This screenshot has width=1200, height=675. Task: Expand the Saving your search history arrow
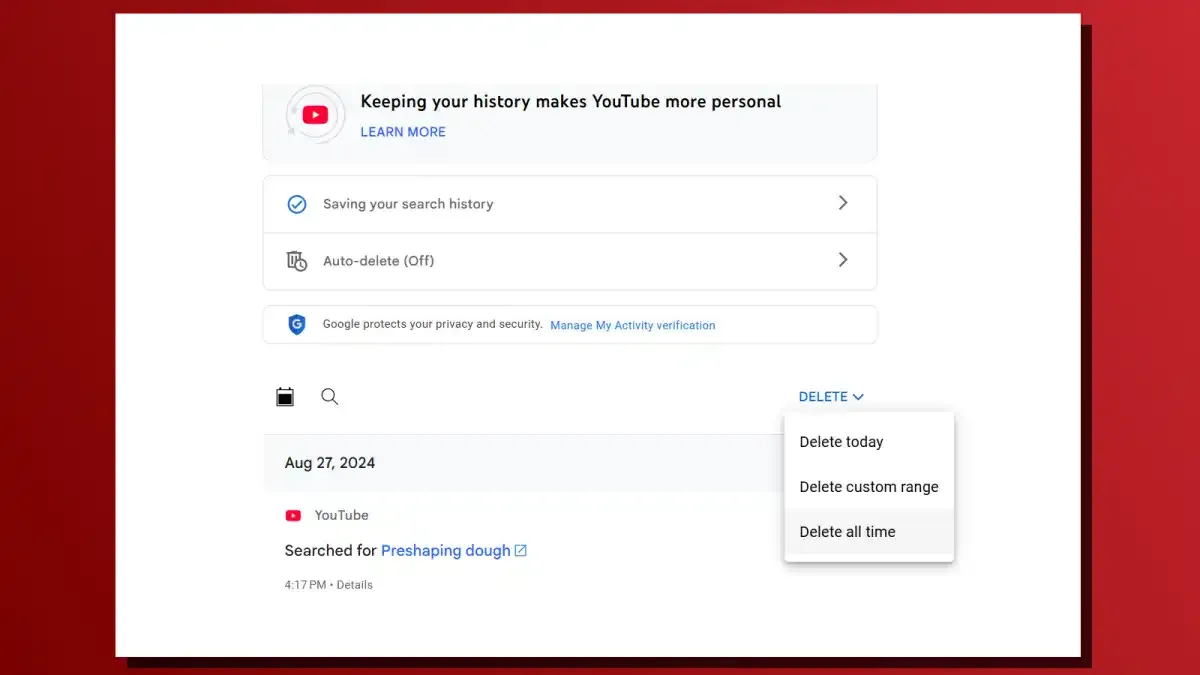[x=842, y=203]
